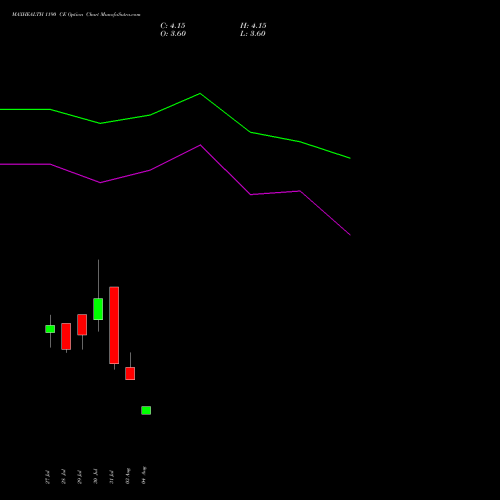Click the '04 Aug' date axis label
This screenshot has height=500, width=500.
point(143,475)
